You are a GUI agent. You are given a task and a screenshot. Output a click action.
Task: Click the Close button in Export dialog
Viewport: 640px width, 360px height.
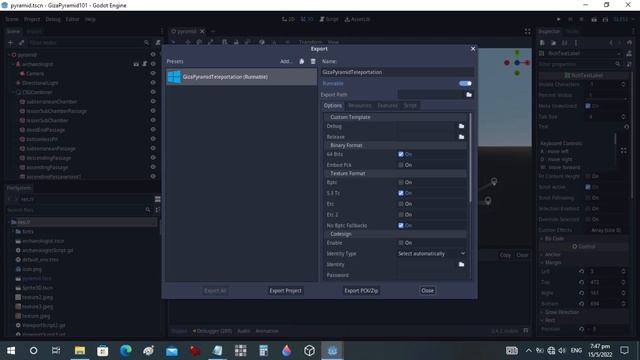[427, 291]
